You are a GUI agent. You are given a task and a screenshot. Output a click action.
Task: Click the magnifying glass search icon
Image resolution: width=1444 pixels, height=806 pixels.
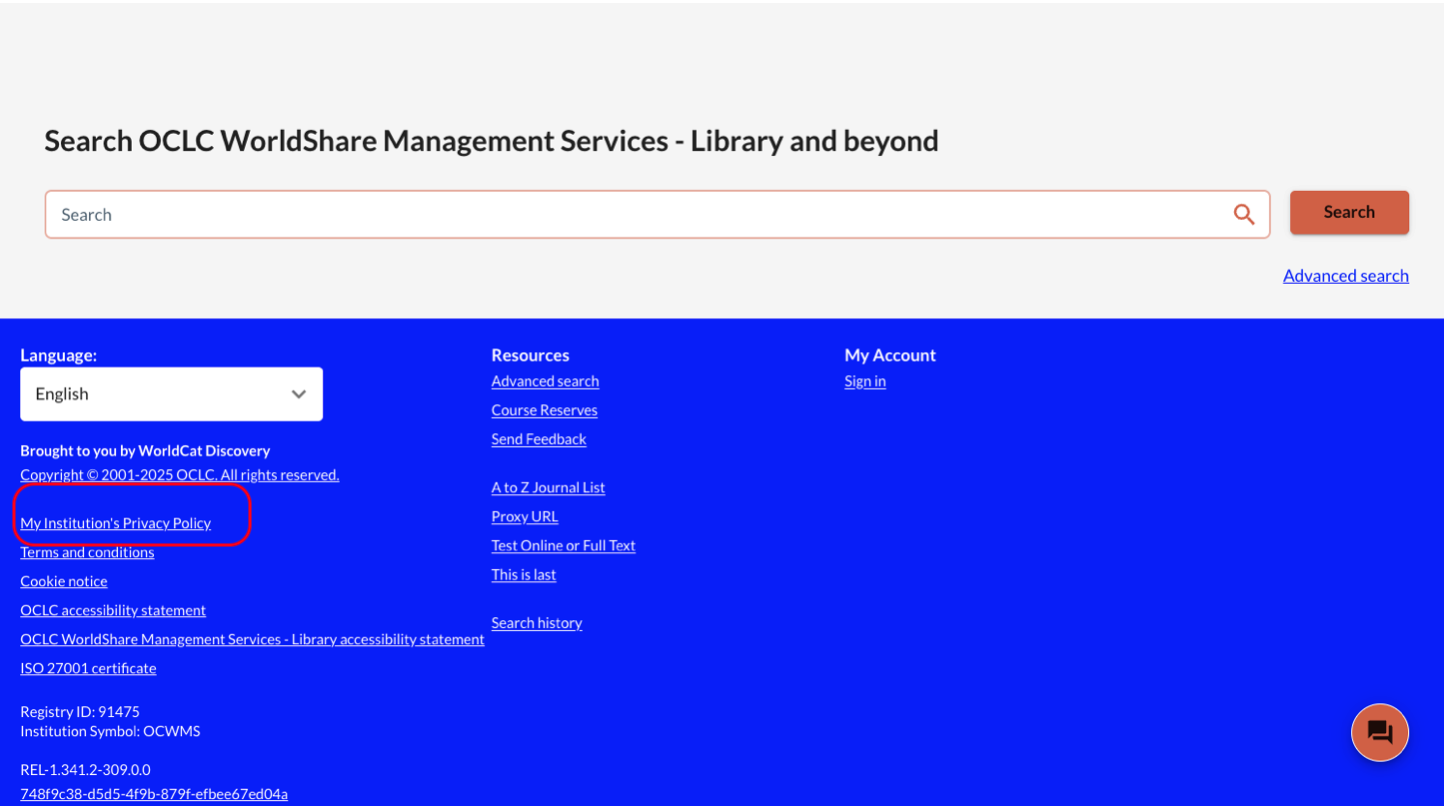click(x=1243, y=214)
